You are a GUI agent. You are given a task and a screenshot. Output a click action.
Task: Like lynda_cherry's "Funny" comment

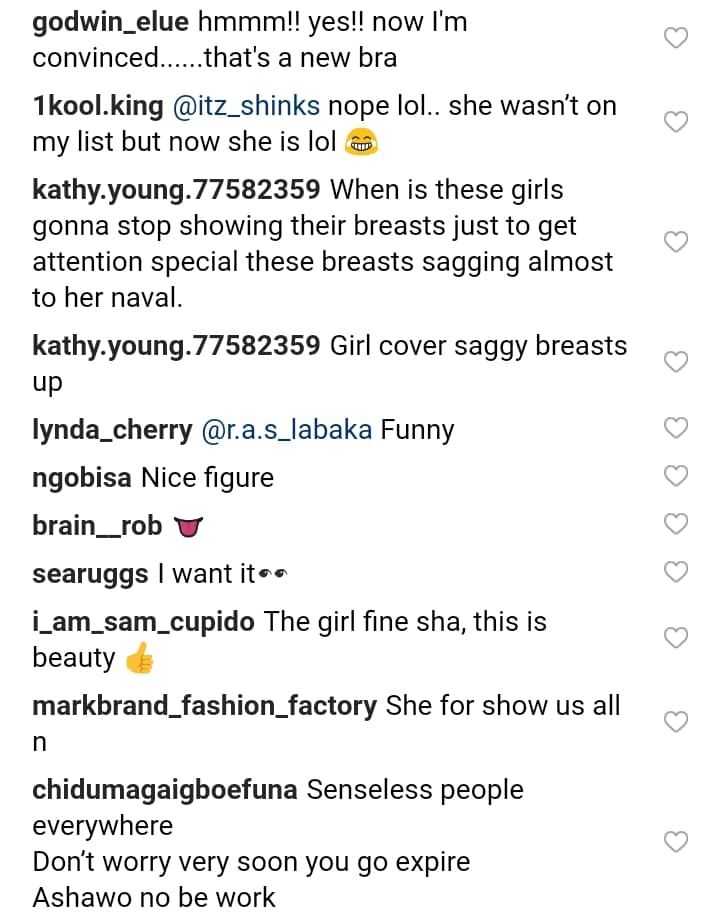(x=676, y=428)
